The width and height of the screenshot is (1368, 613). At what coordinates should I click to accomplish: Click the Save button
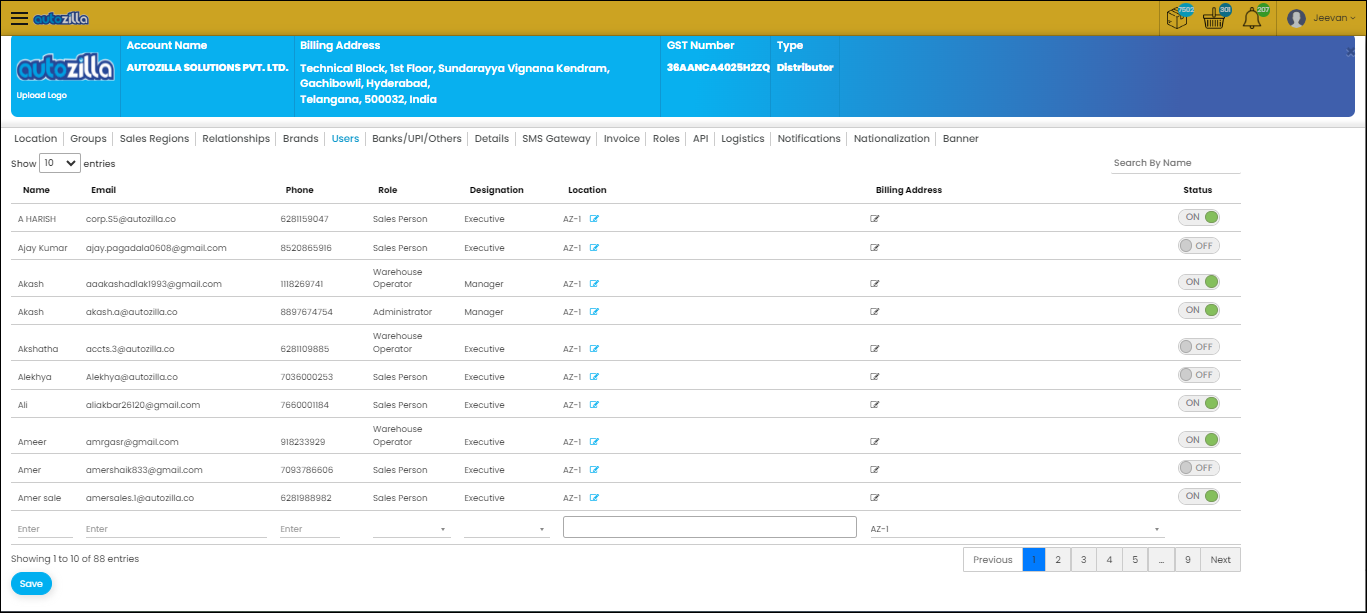(x=31, y=584)
